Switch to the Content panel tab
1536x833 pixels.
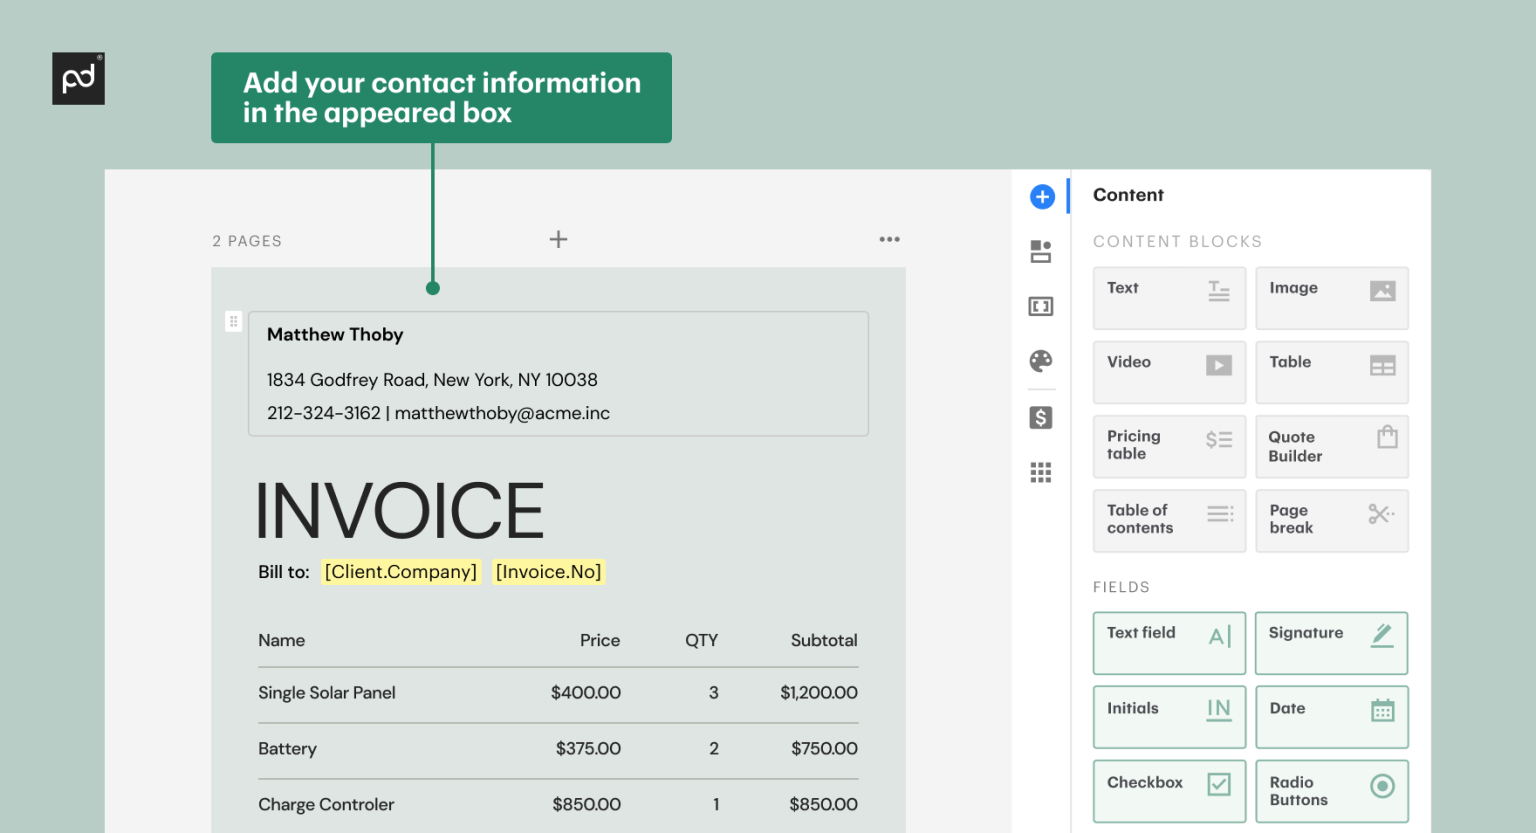point(1128,195)
